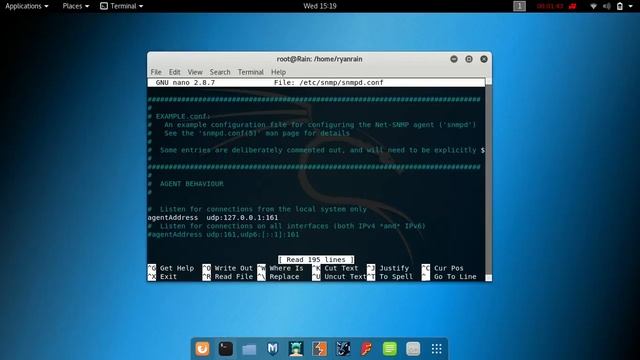Click the '^C Cur Pos' nano shortcut

[x=442, y=268]
